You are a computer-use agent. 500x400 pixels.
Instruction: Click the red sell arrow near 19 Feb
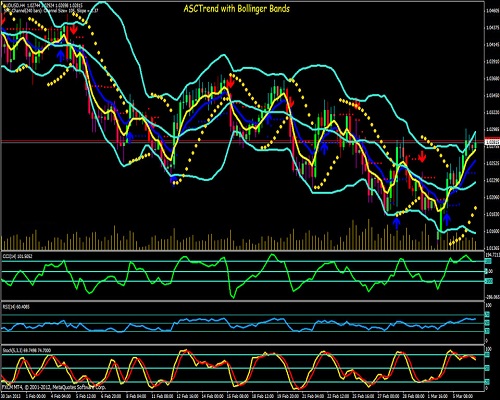coord(291,103)
